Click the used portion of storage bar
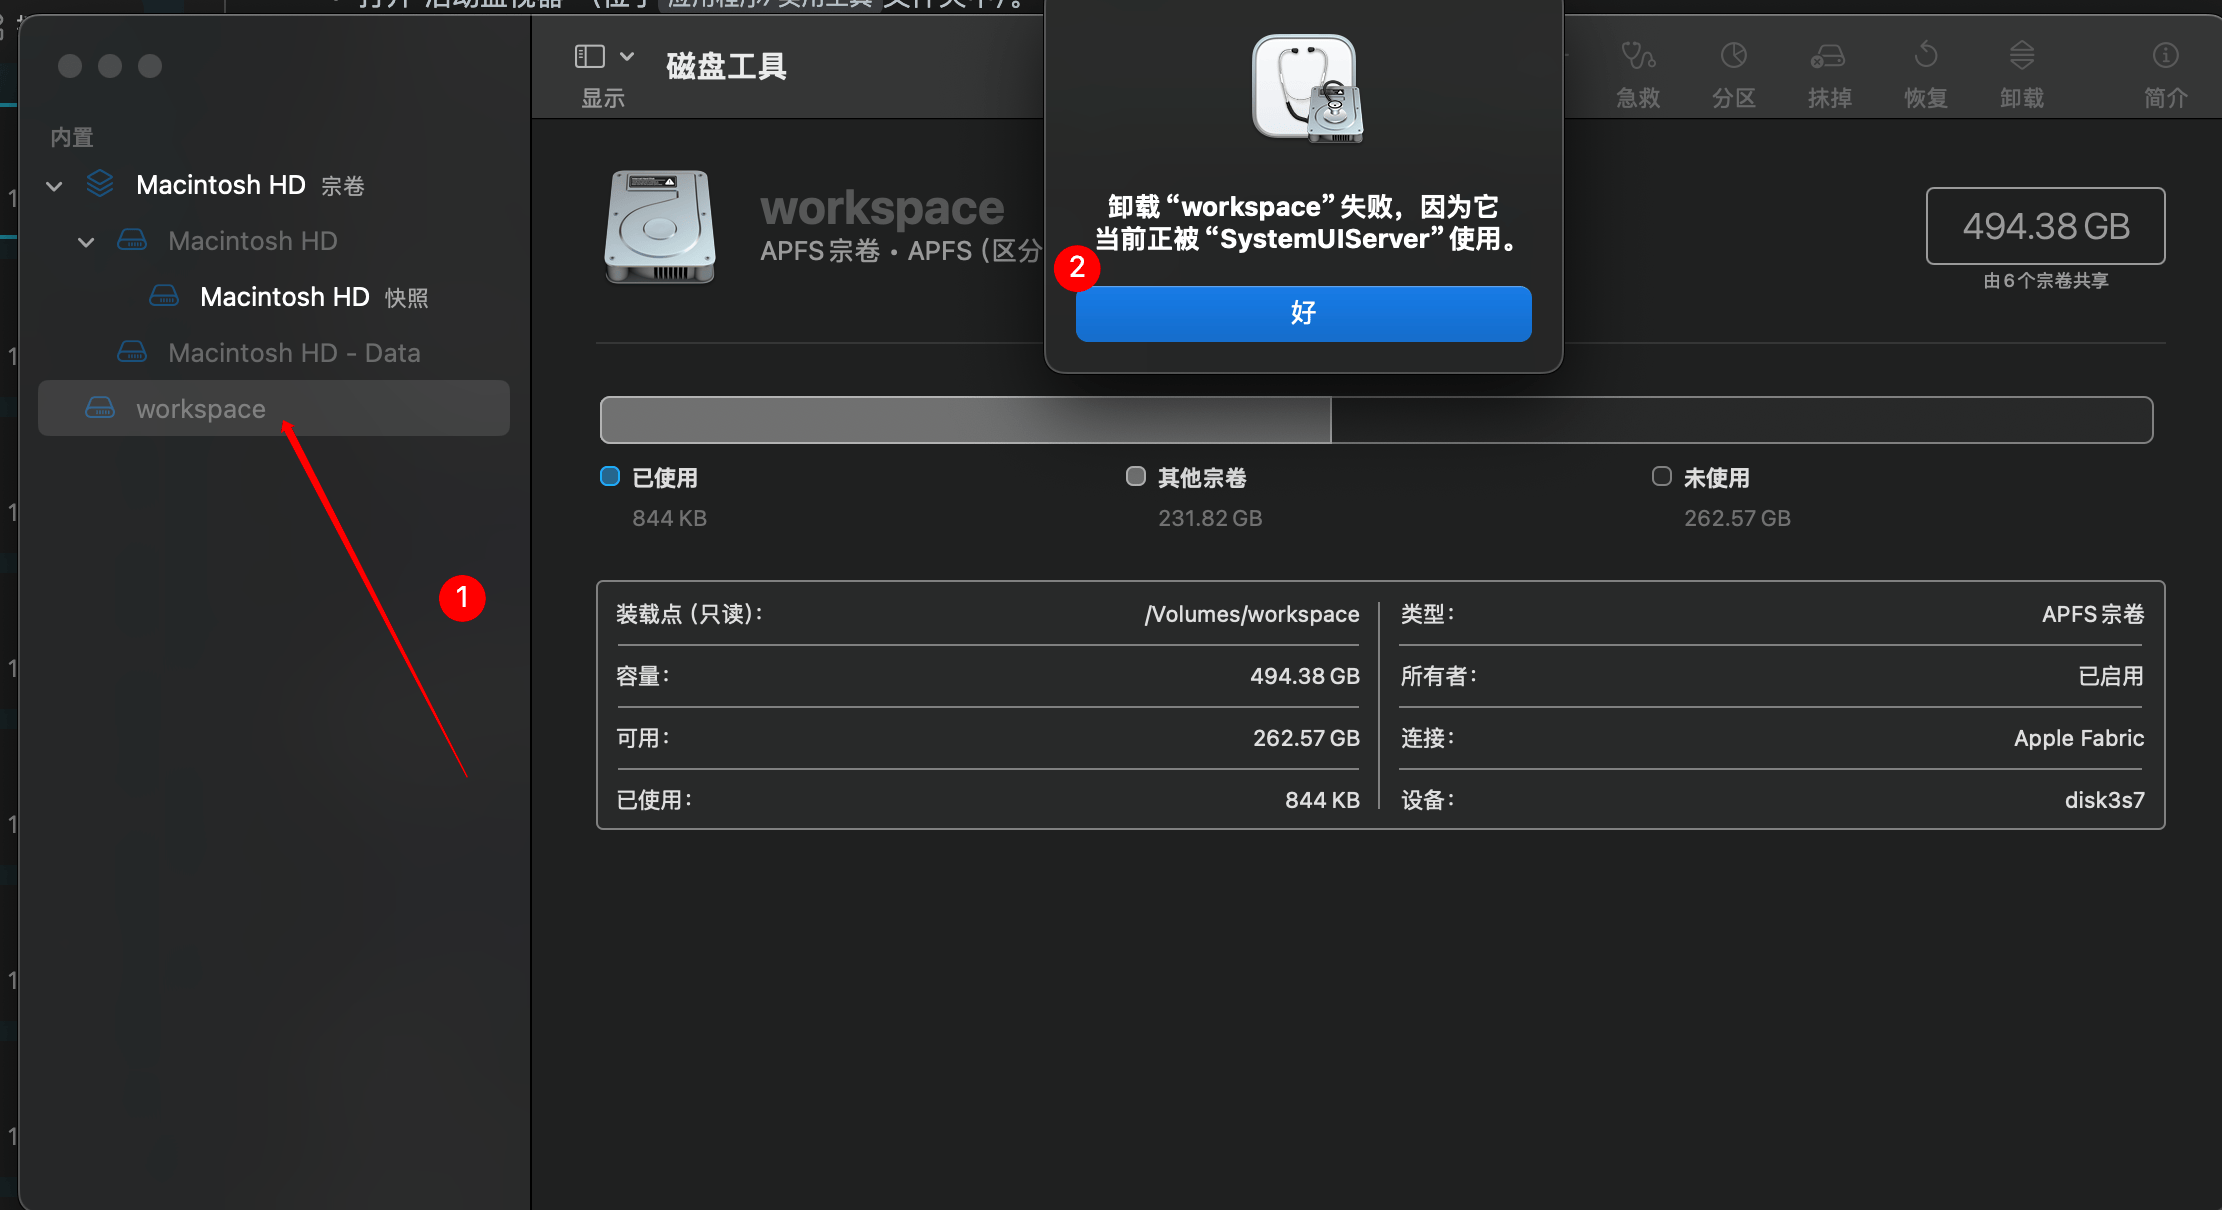This screenshot has width=2222, height=1210. tap(965, 420)
